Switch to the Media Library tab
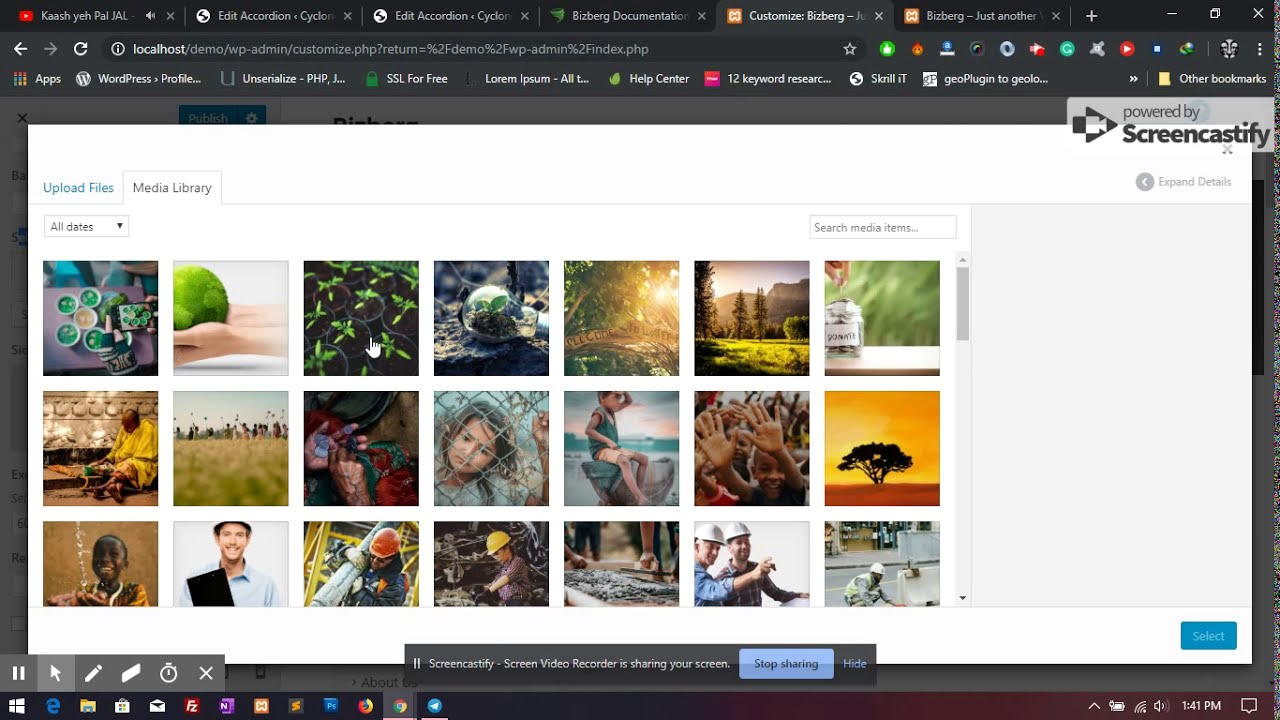This screenshot has height=720, width=1280. coord(172,188)
